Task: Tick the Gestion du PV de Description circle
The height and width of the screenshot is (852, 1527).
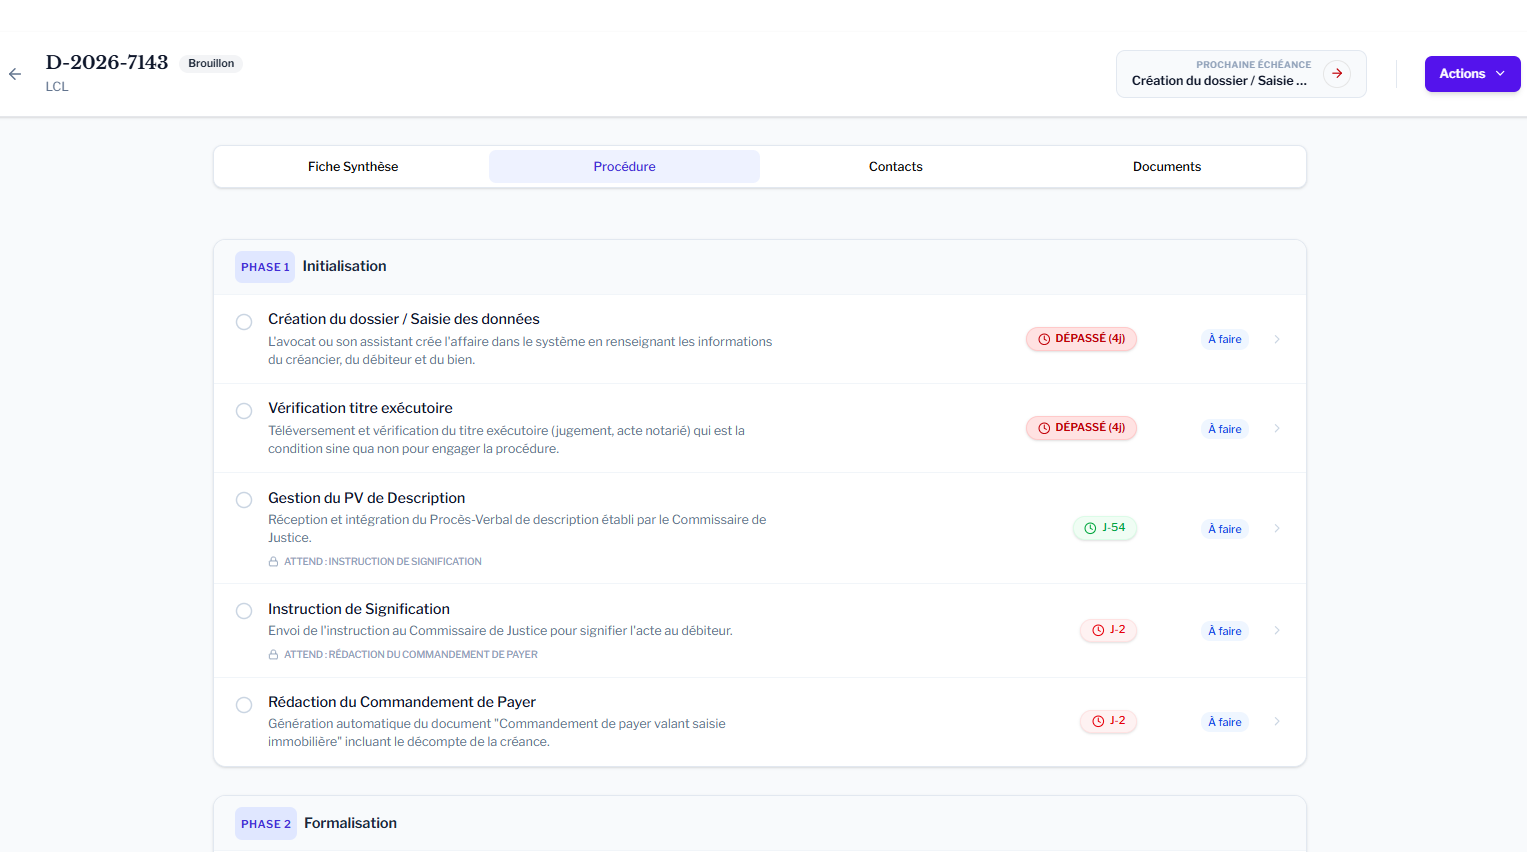Action: coord(244,500)
